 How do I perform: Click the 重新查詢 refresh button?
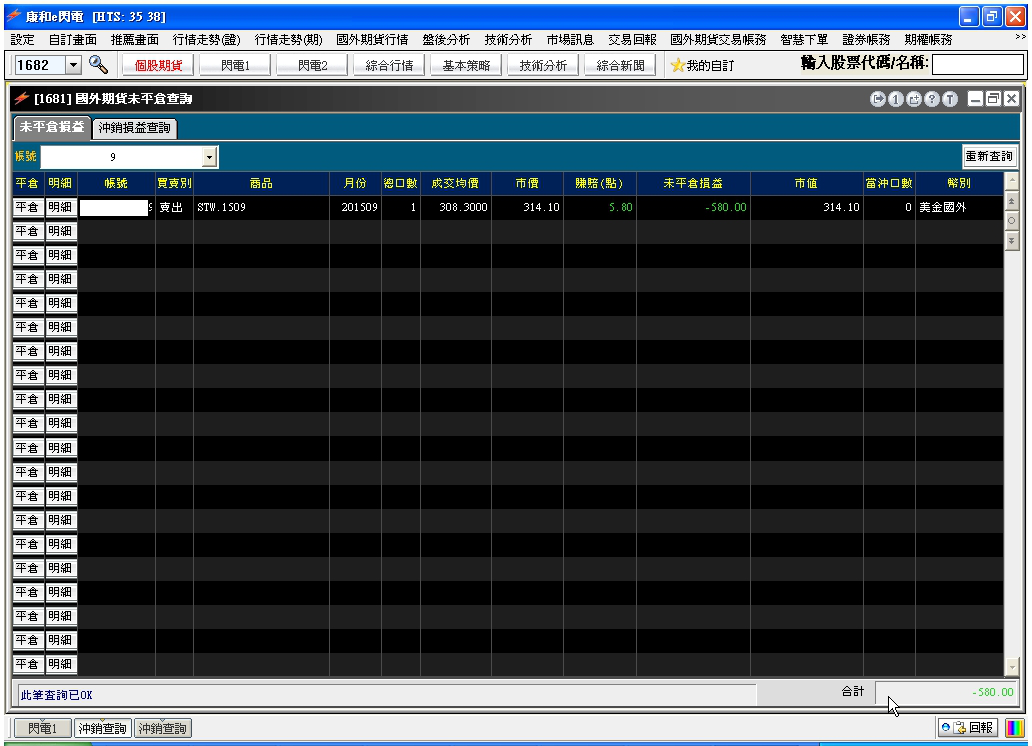pos(989,156)
